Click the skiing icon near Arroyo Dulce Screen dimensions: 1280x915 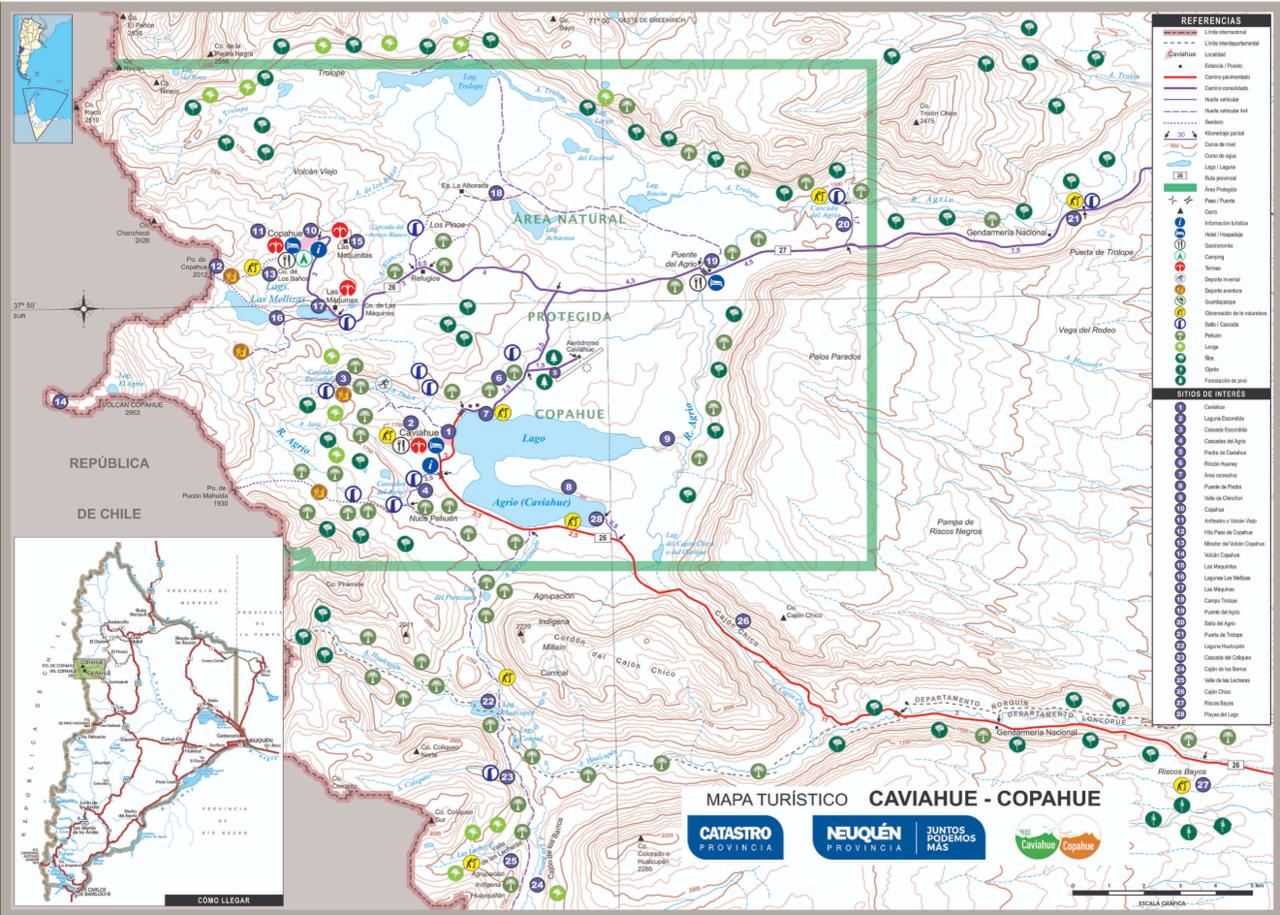tap(384, 385)
